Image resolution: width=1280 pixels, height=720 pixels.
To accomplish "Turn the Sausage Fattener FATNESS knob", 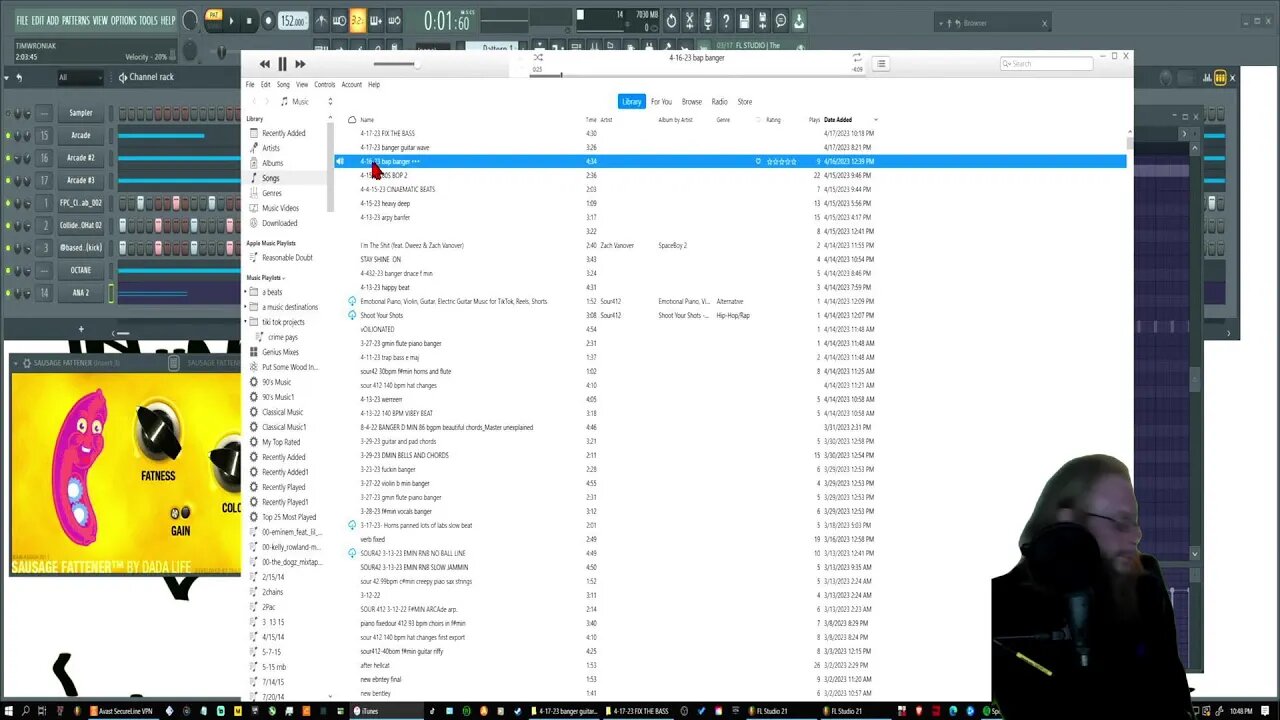I will (x=157, y=431).
